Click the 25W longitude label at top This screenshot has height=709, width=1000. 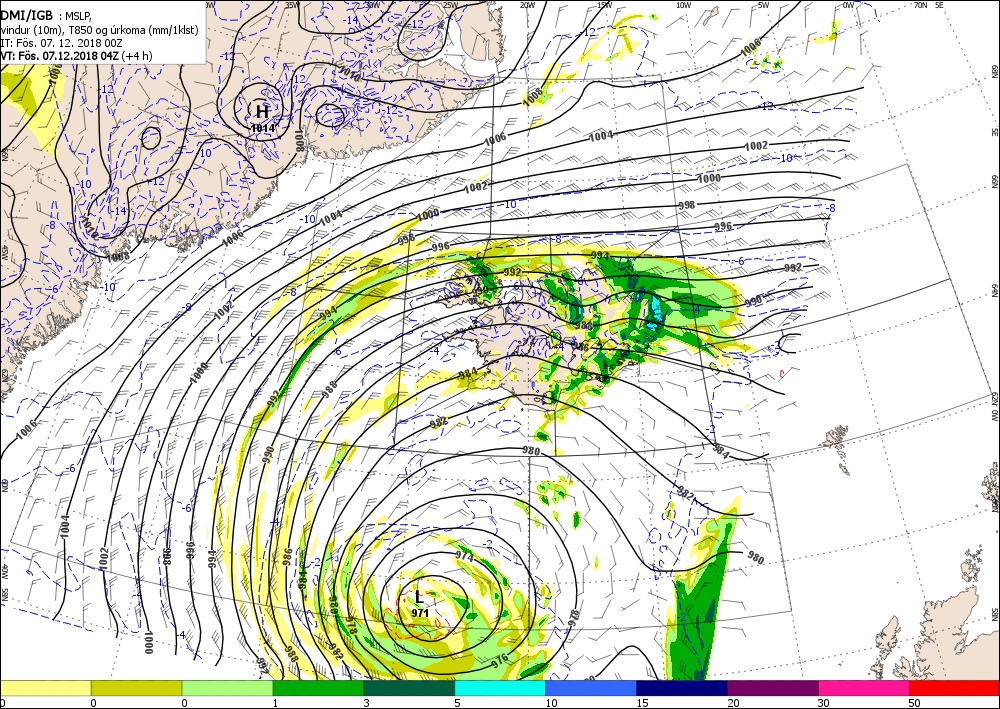(x=450, y=5)
